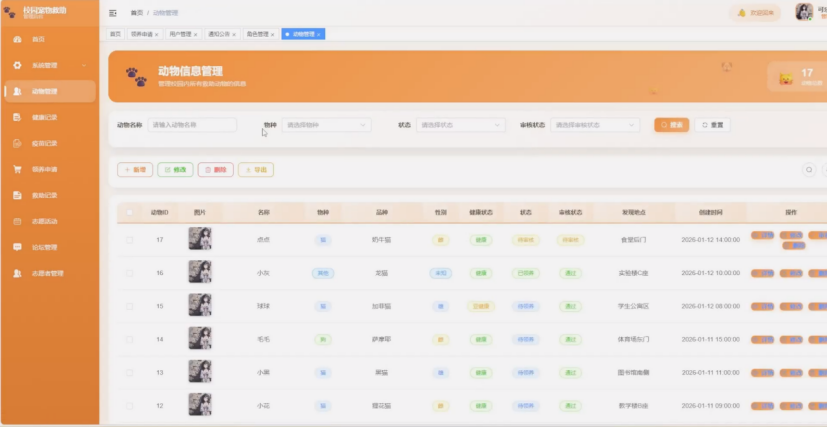This screenshot has width=827, height=427.
Task: Click the 救助记录 document icon
Action: click(17, 195)
